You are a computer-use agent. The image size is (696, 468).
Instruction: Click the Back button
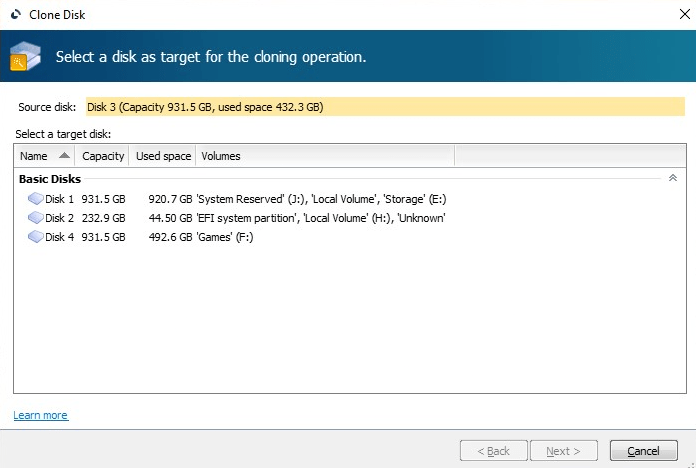tap(494, 451)
